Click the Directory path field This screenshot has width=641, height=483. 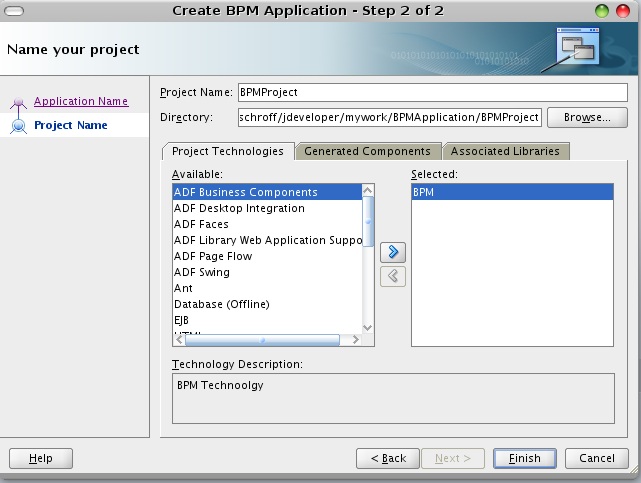(390, 118)
